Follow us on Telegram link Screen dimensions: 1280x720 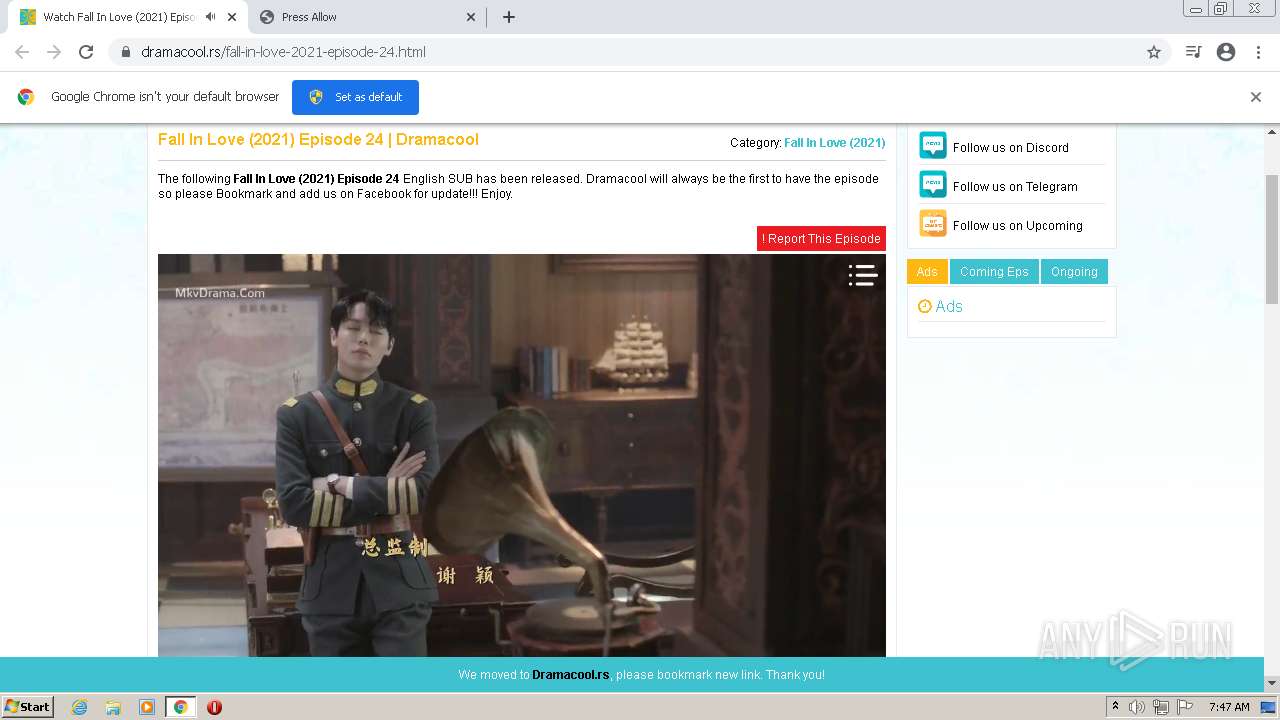[1015, 186]
